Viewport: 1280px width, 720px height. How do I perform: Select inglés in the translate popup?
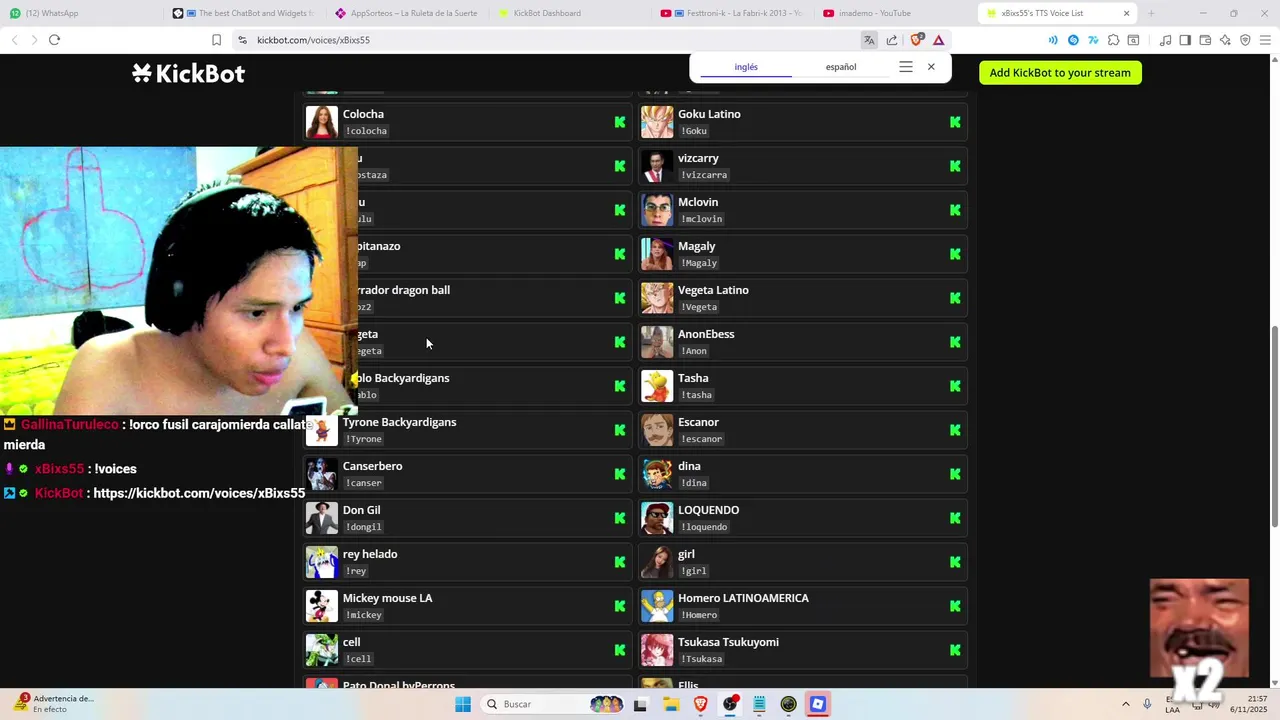pyautogui.click(x=746, y=67)
